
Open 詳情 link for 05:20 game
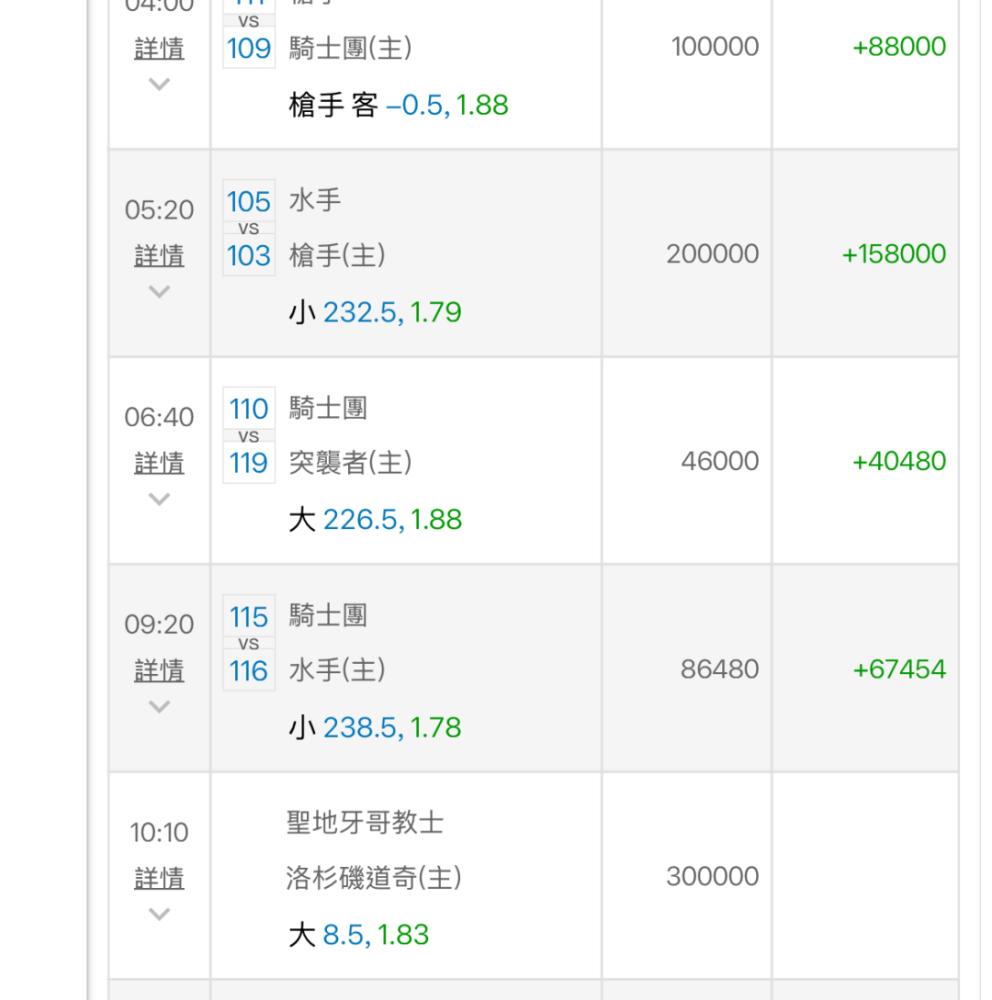(159, 256)
